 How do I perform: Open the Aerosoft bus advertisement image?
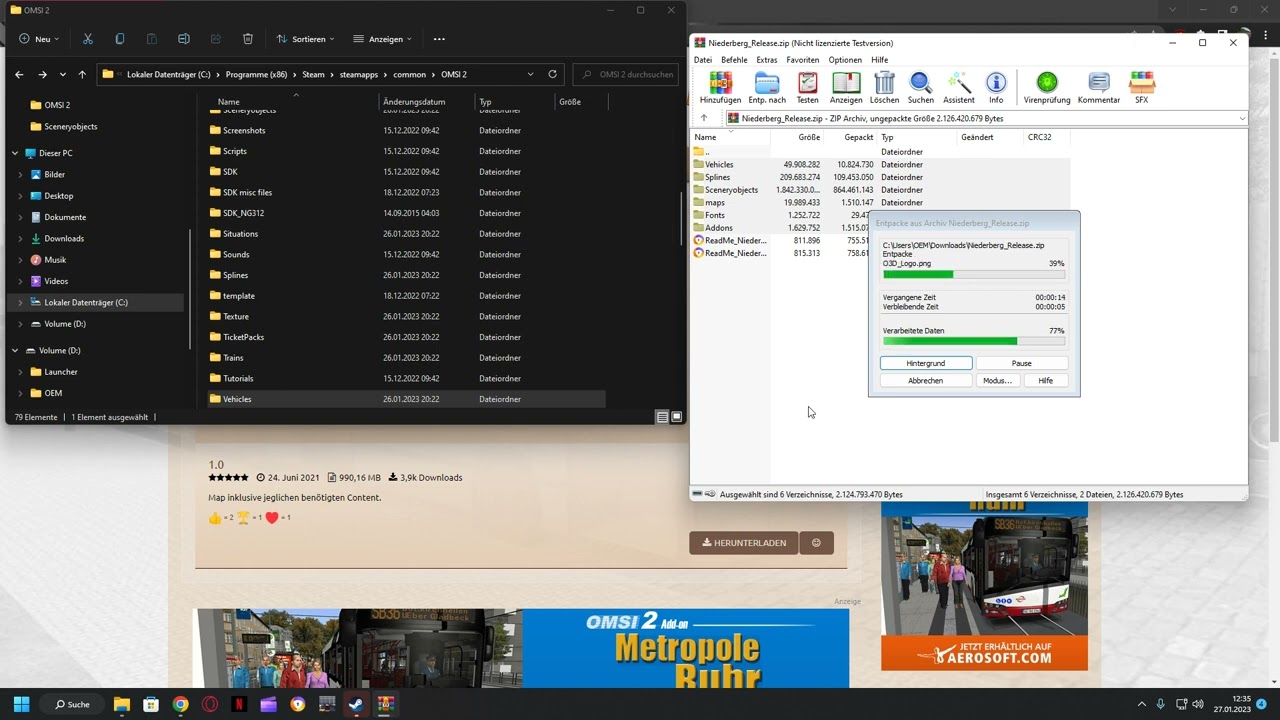pyautogui.click(x=984, y=587)
